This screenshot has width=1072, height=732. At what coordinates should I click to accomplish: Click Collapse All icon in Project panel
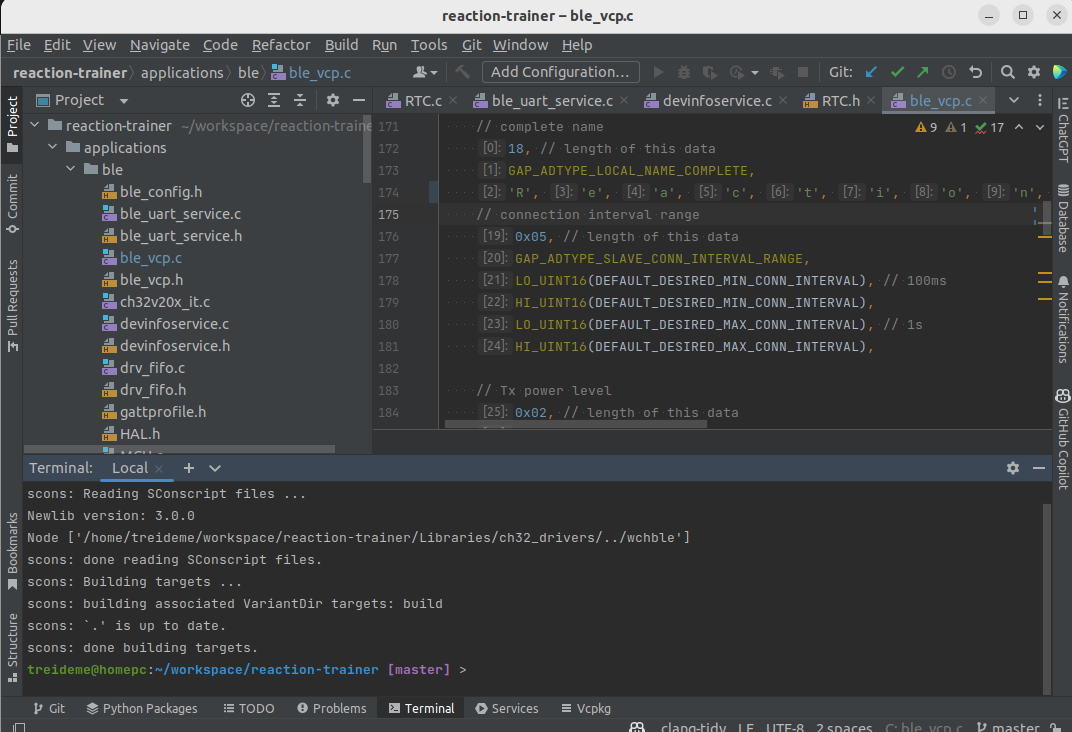point(299,100)
